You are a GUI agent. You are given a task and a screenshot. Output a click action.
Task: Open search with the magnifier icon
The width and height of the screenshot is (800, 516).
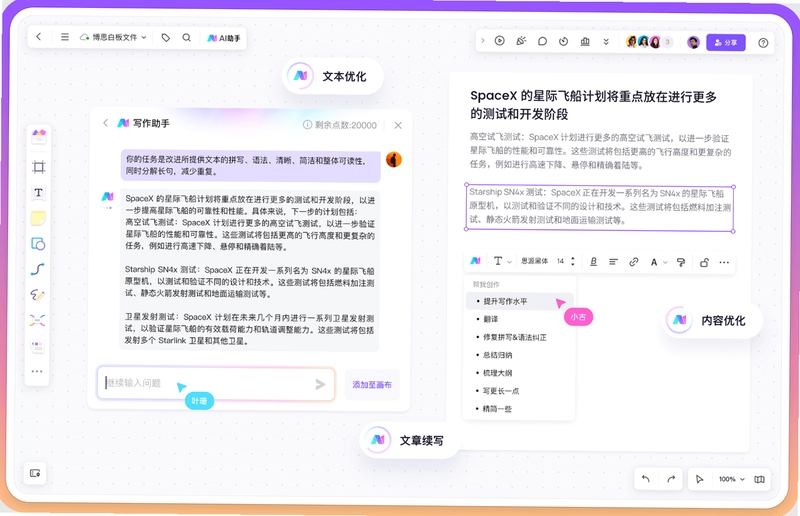coord(187,37)
